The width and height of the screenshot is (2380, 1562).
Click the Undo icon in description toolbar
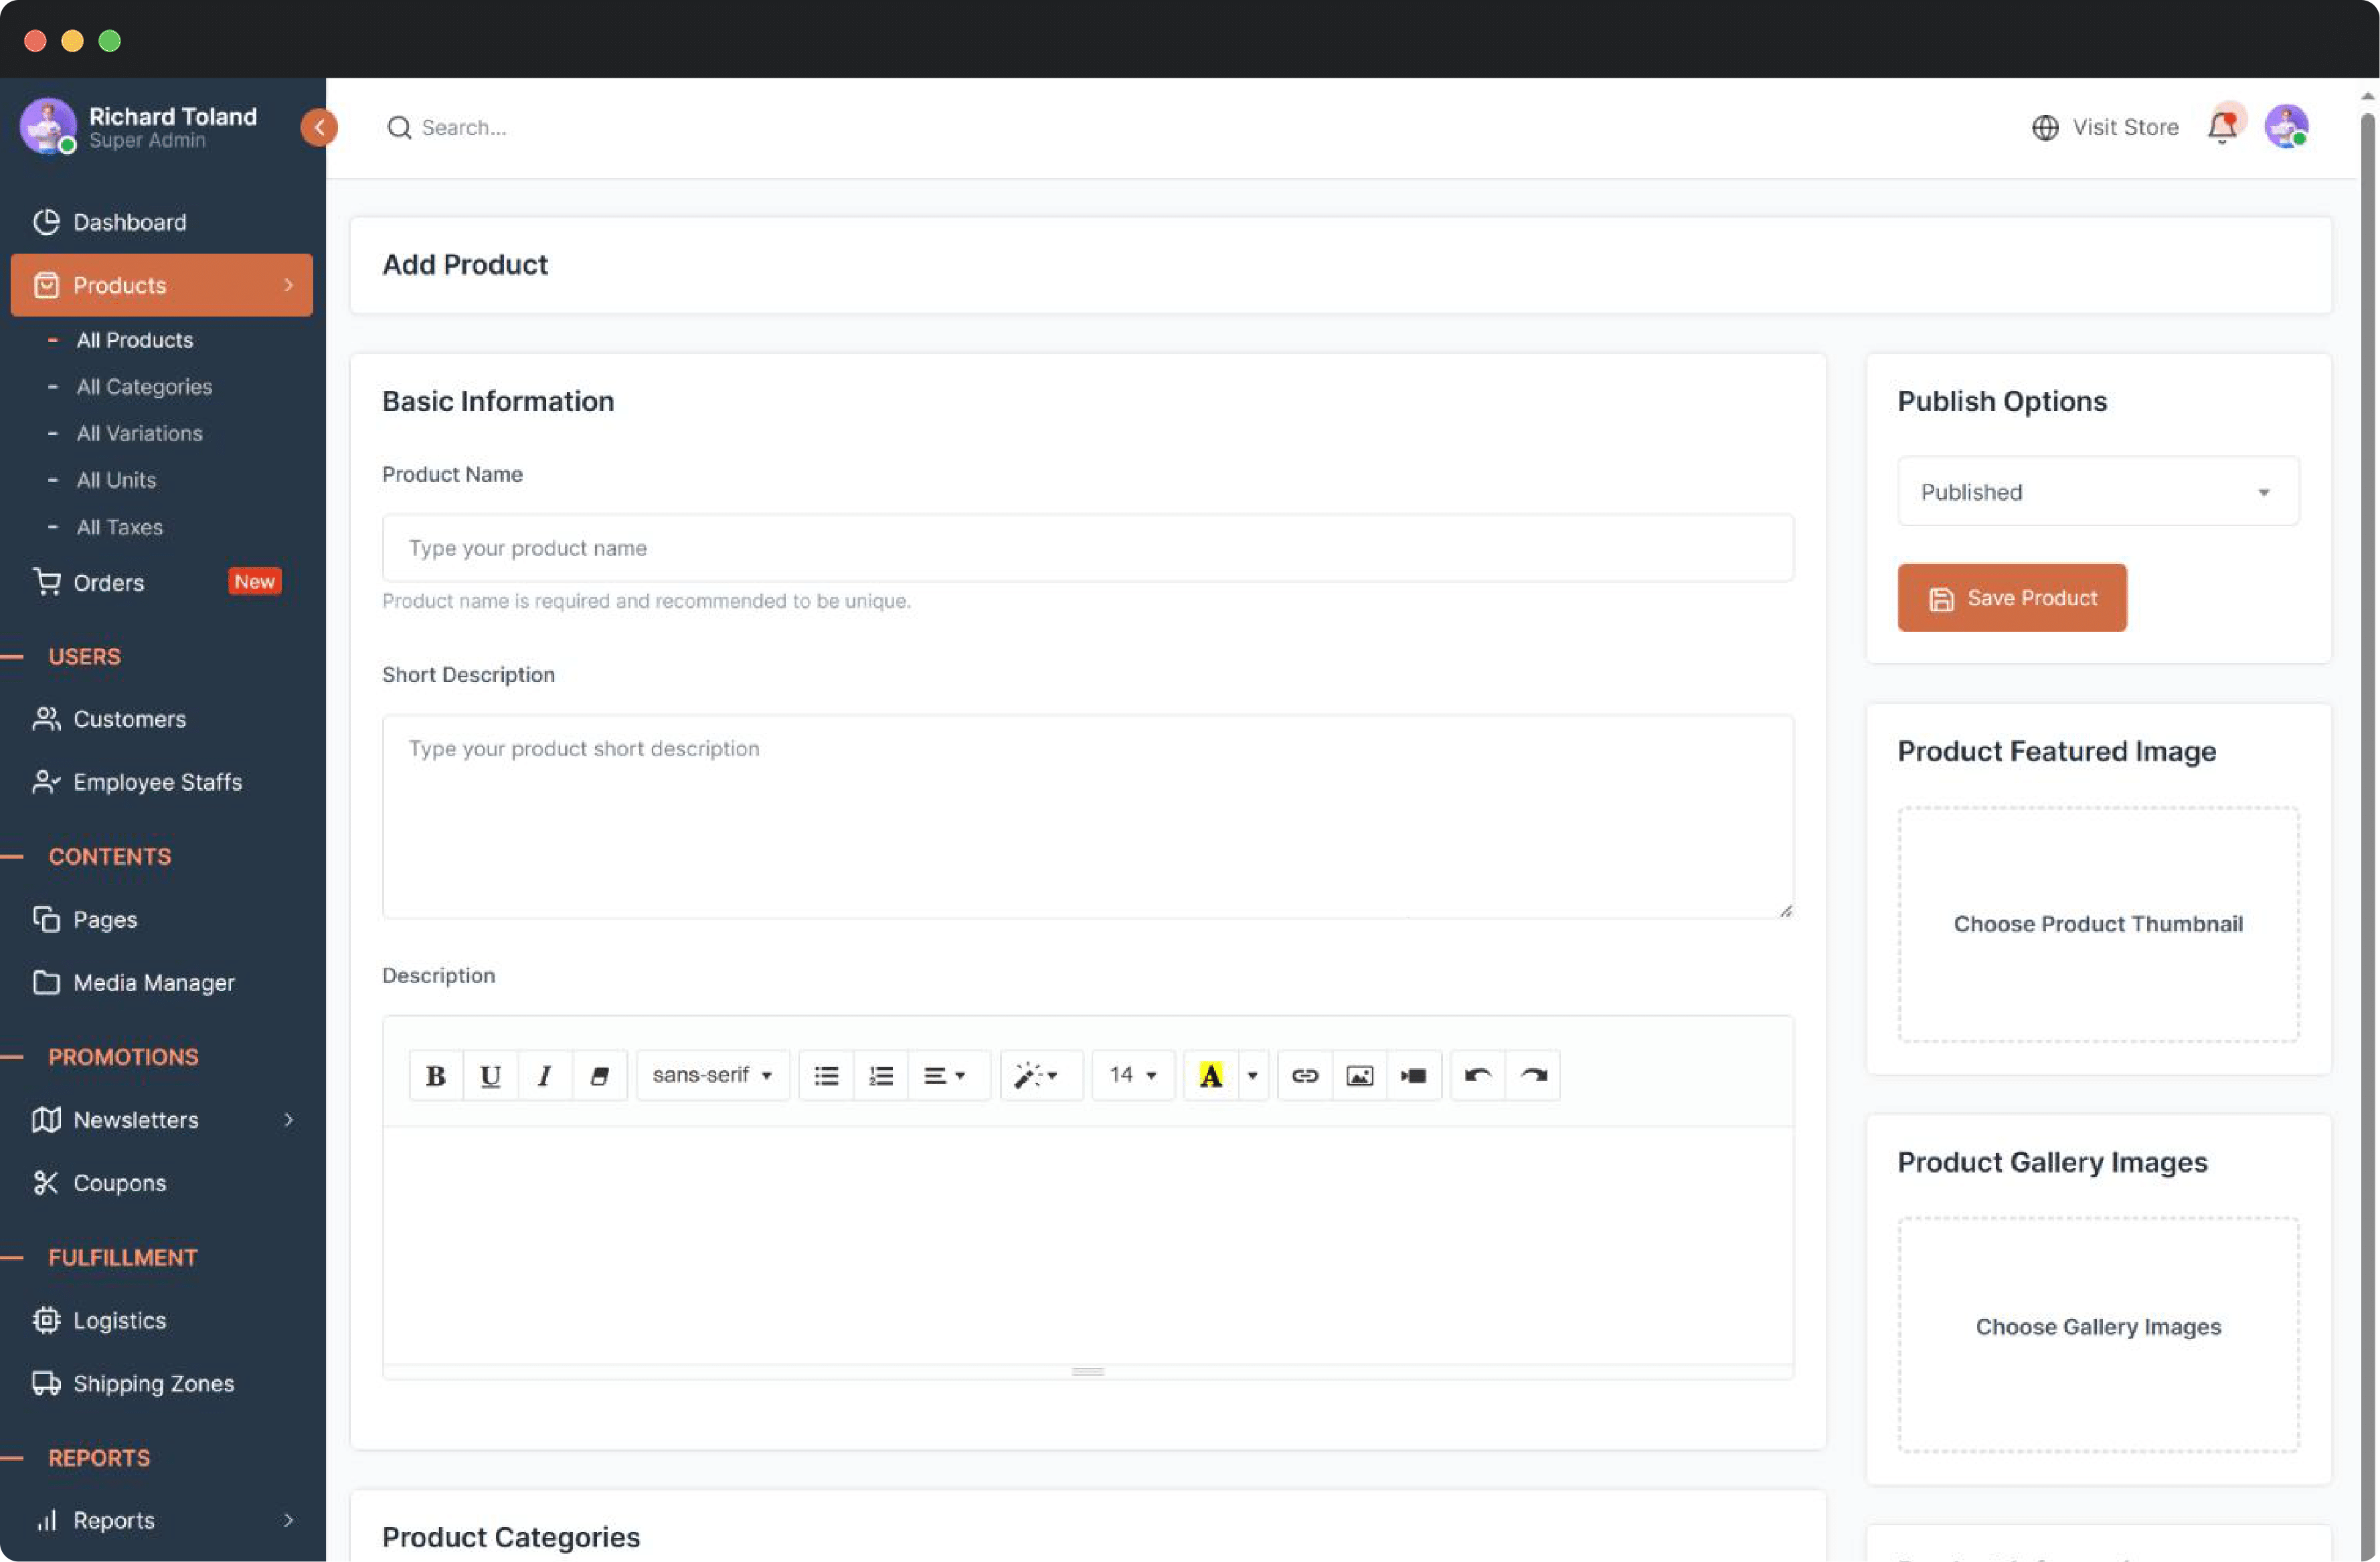tap(1475, 1074)
